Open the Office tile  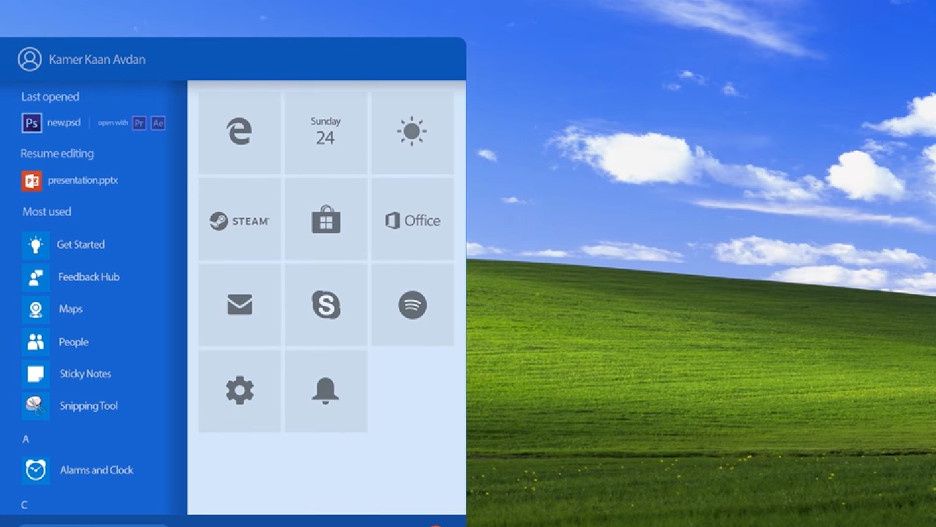tap(412, 220)
